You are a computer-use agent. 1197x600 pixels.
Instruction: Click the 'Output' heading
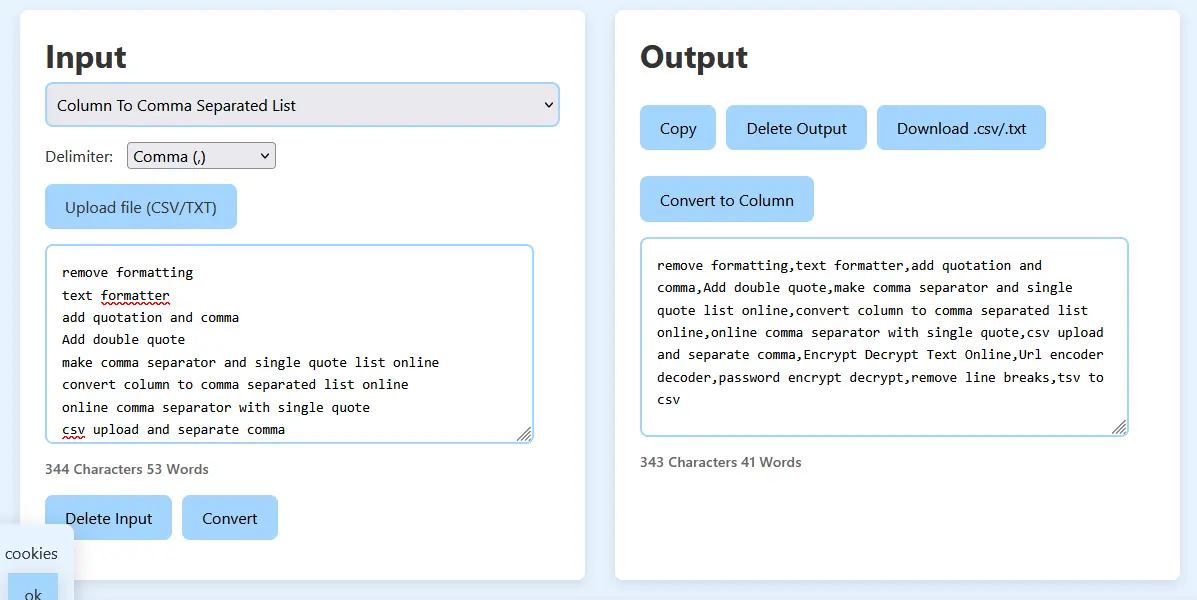(x=694, y=57)
